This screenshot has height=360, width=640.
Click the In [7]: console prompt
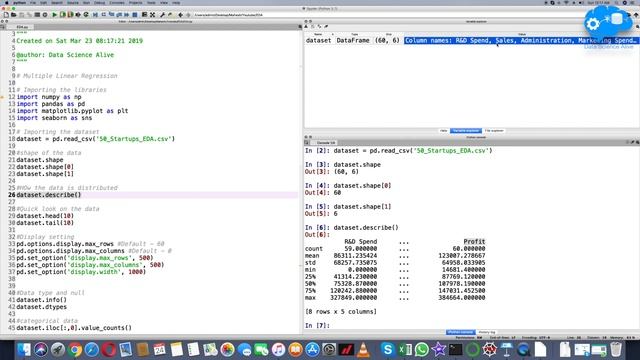click(317, 325)
